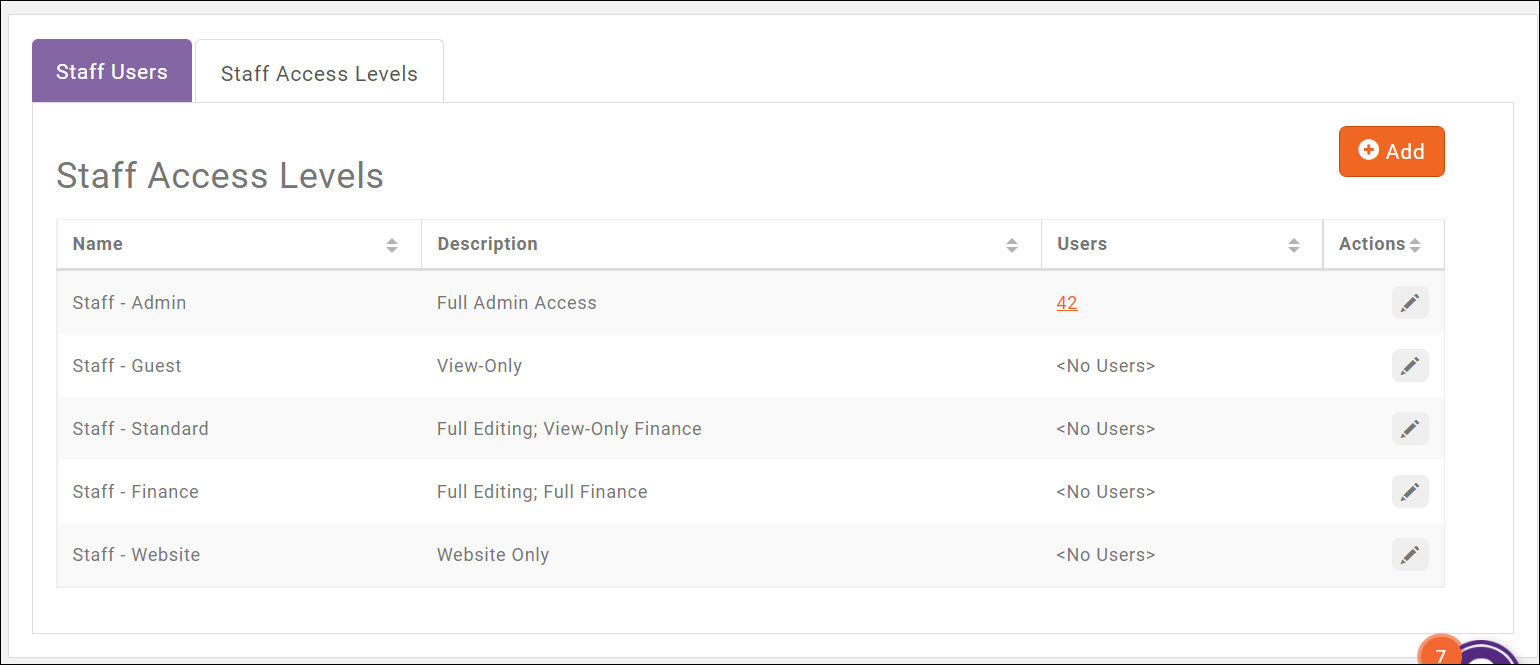Viewport: 1540px width, 665px height.
Task: Sort the table by the Users column arrows
Action: 1295,243
